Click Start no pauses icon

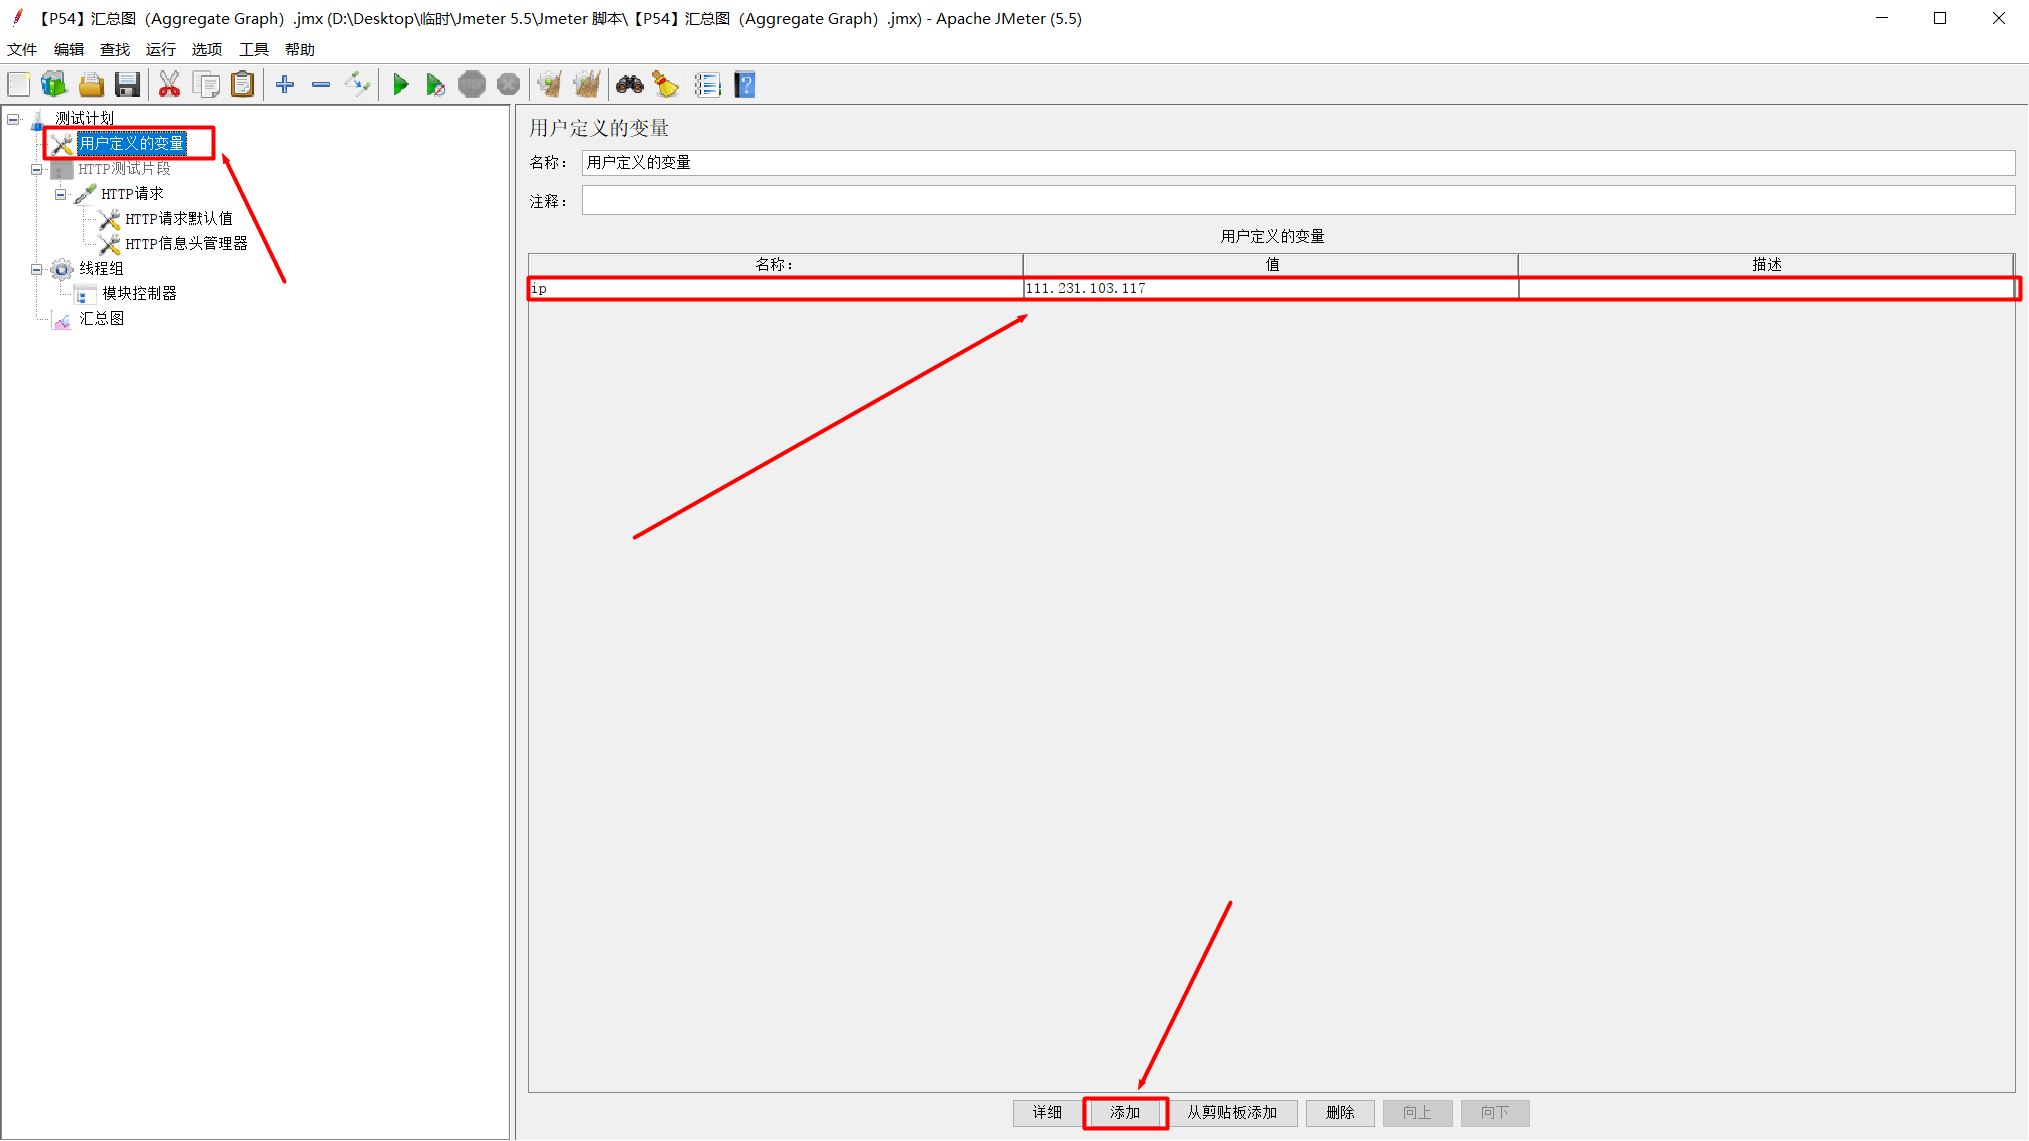tap(435, 85)
